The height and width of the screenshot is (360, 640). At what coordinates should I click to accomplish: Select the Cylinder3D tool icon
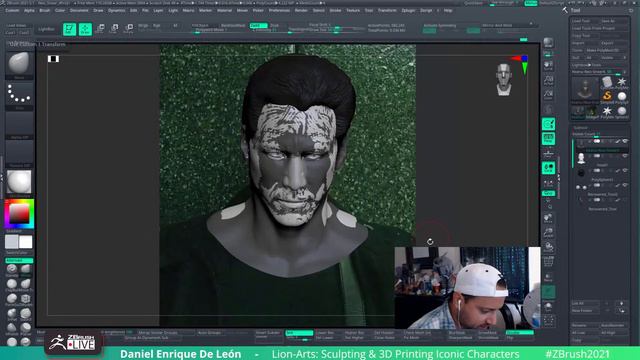click(x=607, y=82)
